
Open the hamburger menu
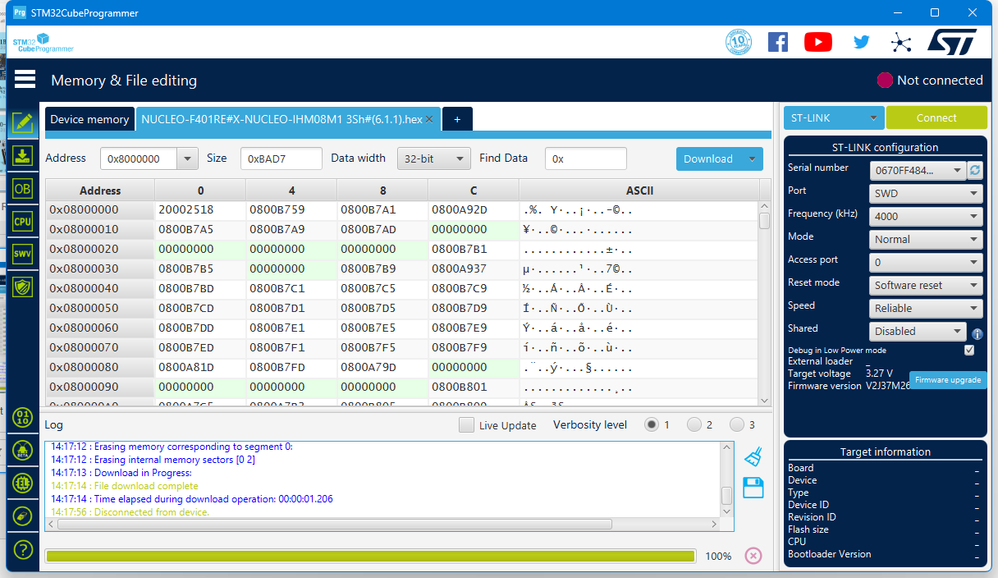[x=25, y=80]
